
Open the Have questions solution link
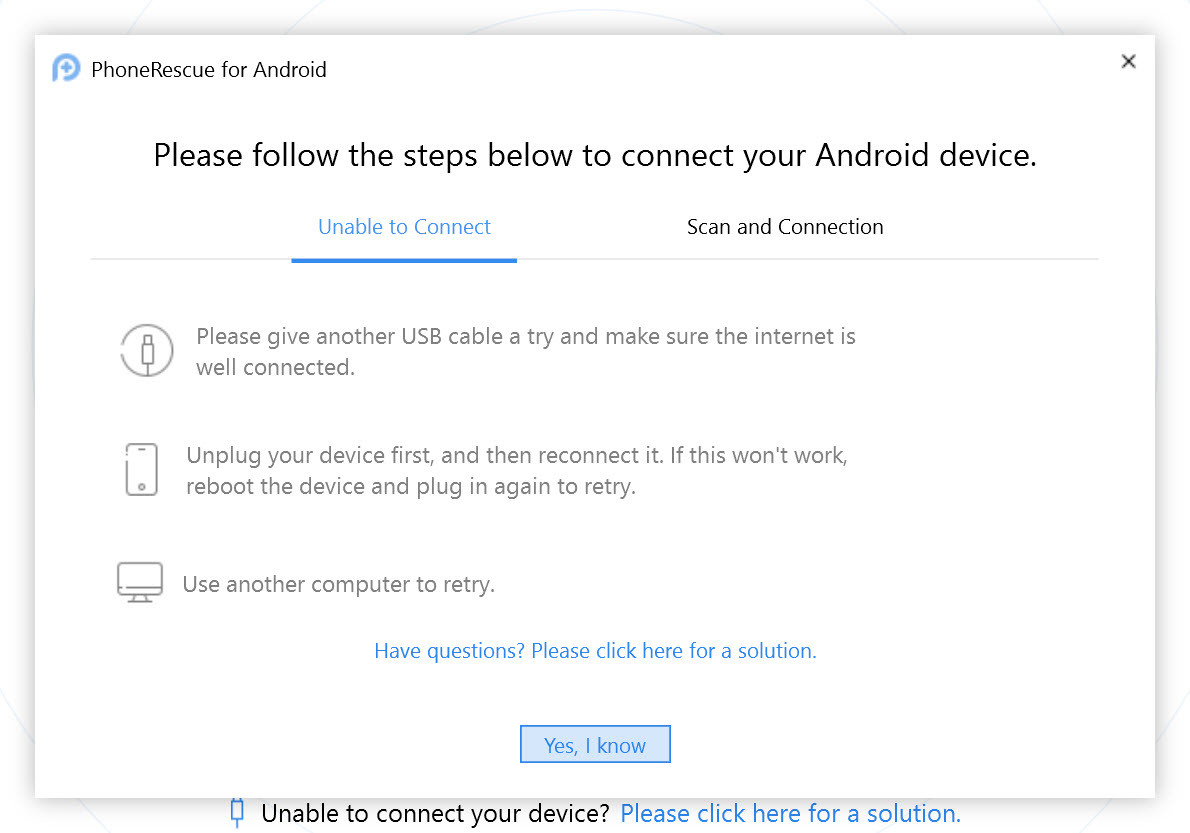[x=595, y=651]
